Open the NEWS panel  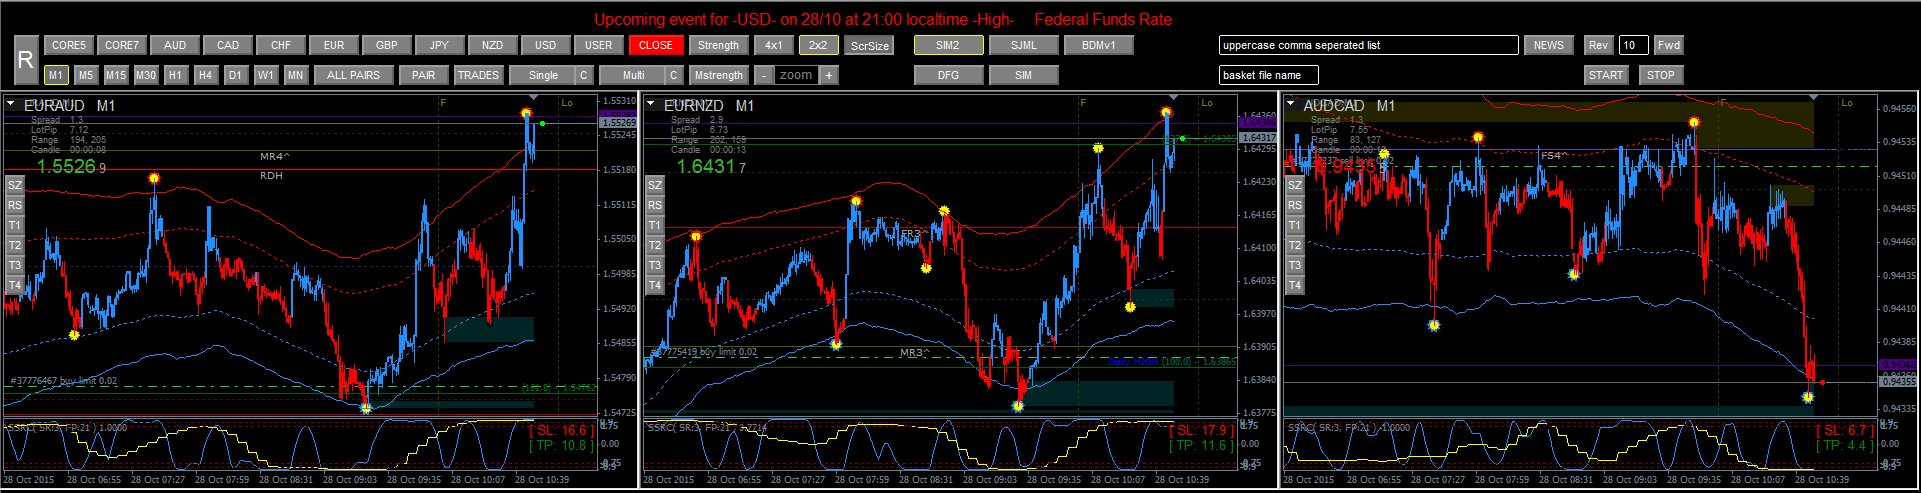[x=1548, y=45]
